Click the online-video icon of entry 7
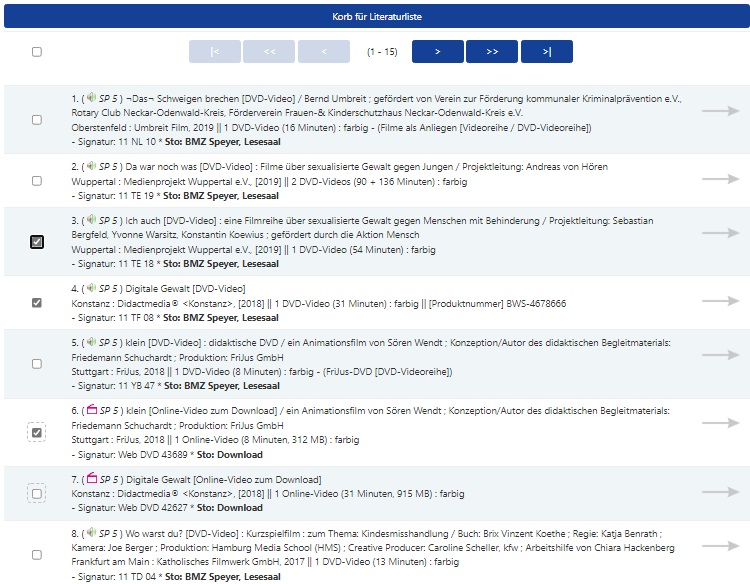Viewport: 750px width, 584px height. pyautogui.click(x=92, y=478)
